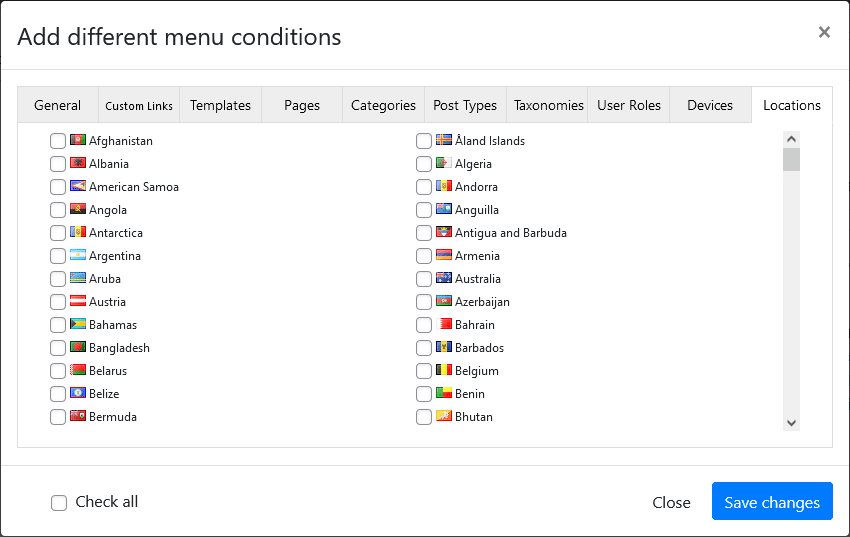Click the Belgium flag icon

tap(444, 371)
